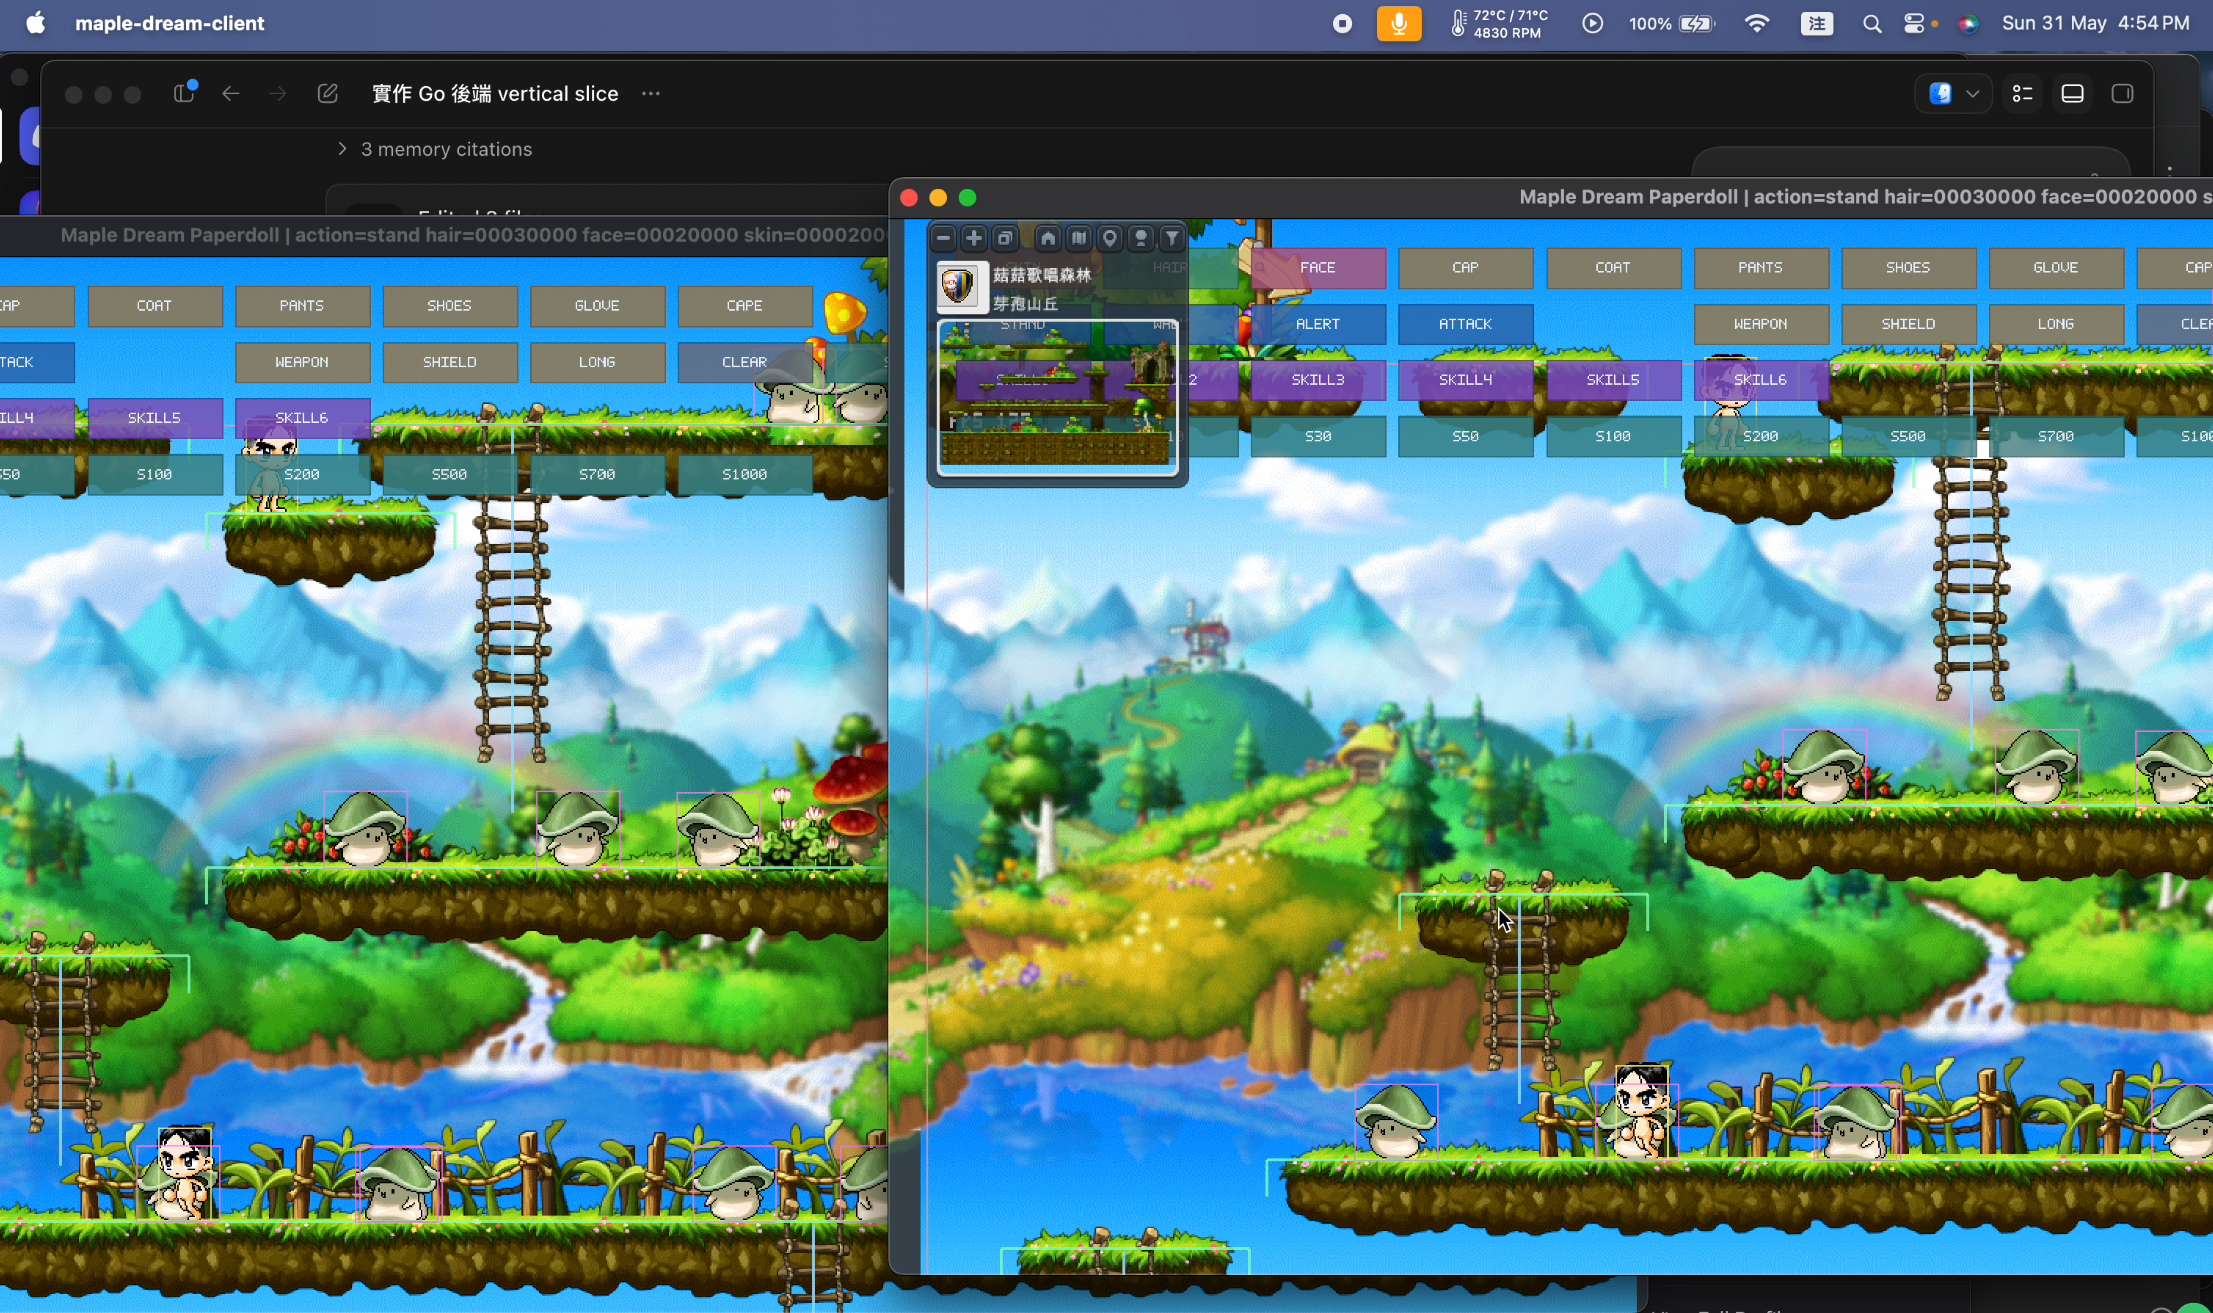2213x1313 pixels.
Task: Click the thread title "實作 Go 後端 vertical slice"
Action: pyautogui.click(x=495, y=94)
